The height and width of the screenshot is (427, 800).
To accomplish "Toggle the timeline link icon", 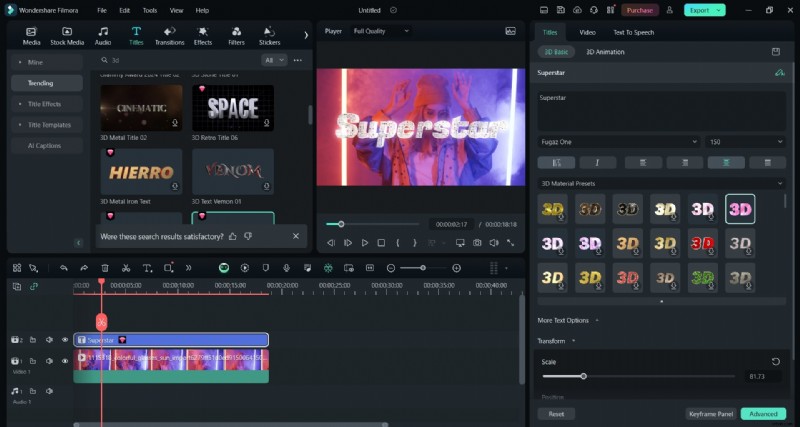I will click(x=34, y=287).
